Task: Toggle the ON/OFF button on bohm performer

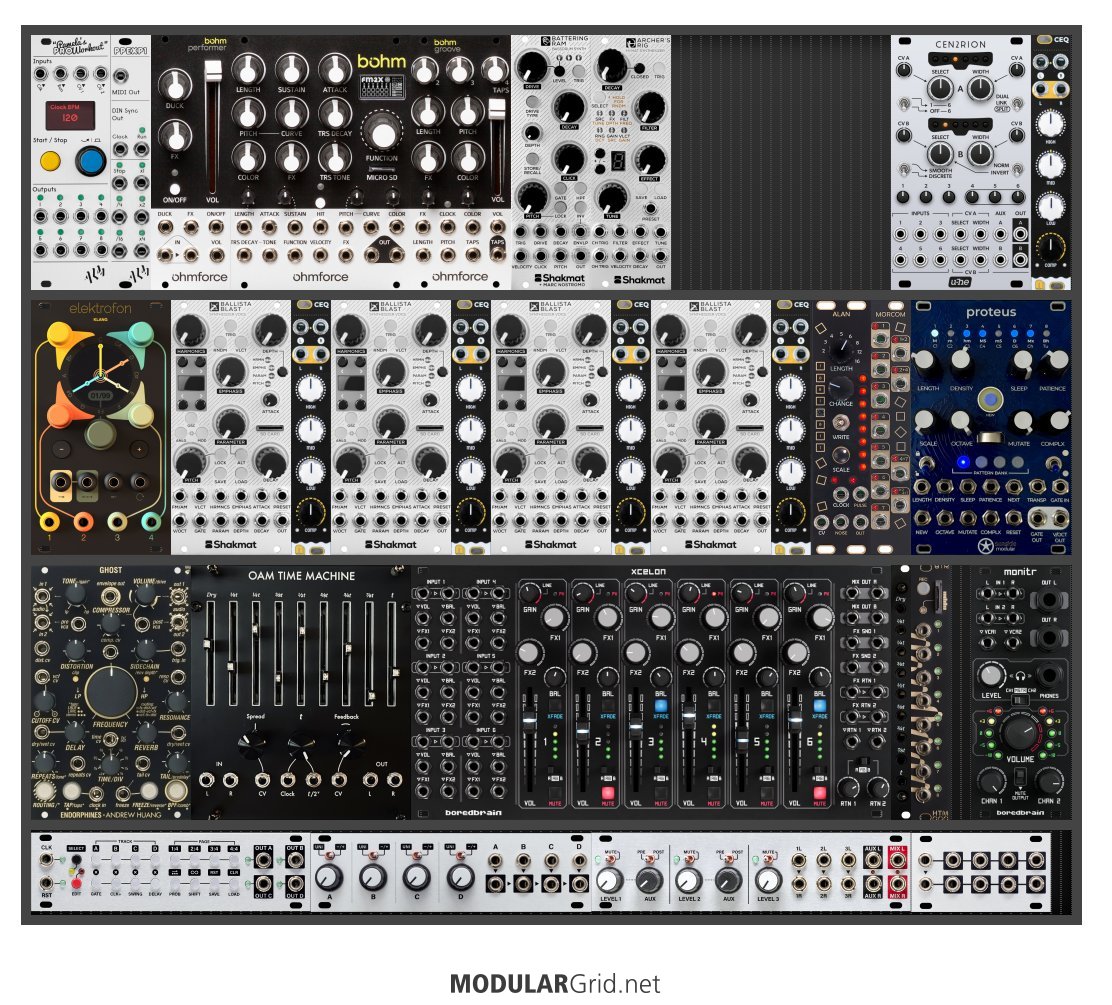Action: click(x=175, y=191)
